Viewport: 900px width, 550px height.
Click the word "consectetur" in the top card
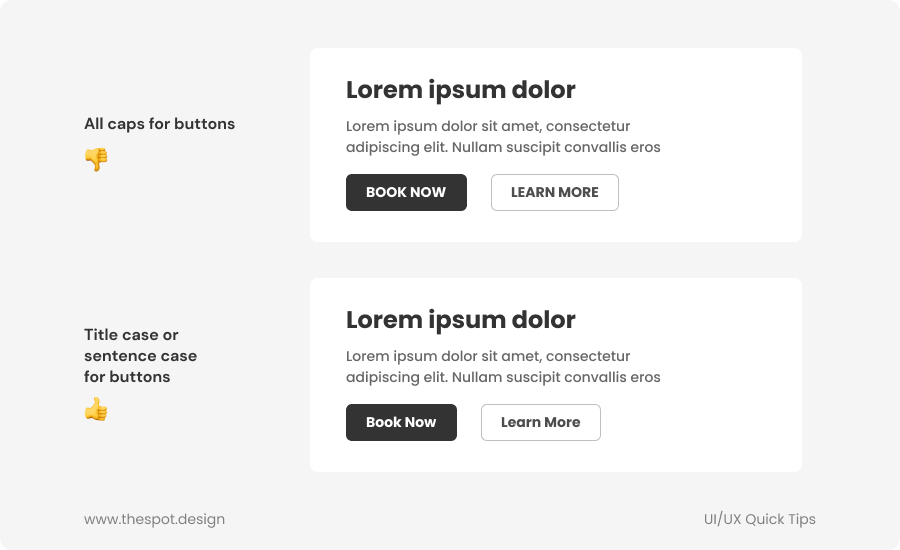point(588,126)
